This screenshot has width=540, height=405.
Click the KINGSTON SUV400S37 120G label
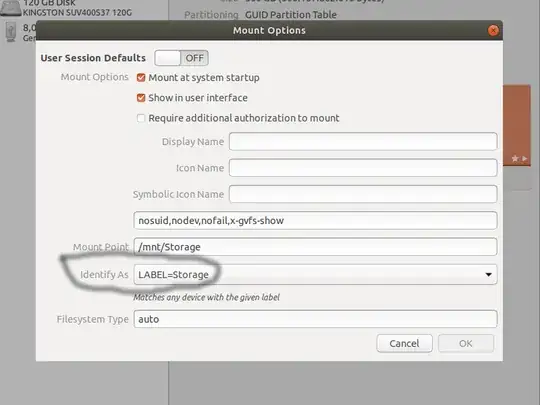[77, 13]
